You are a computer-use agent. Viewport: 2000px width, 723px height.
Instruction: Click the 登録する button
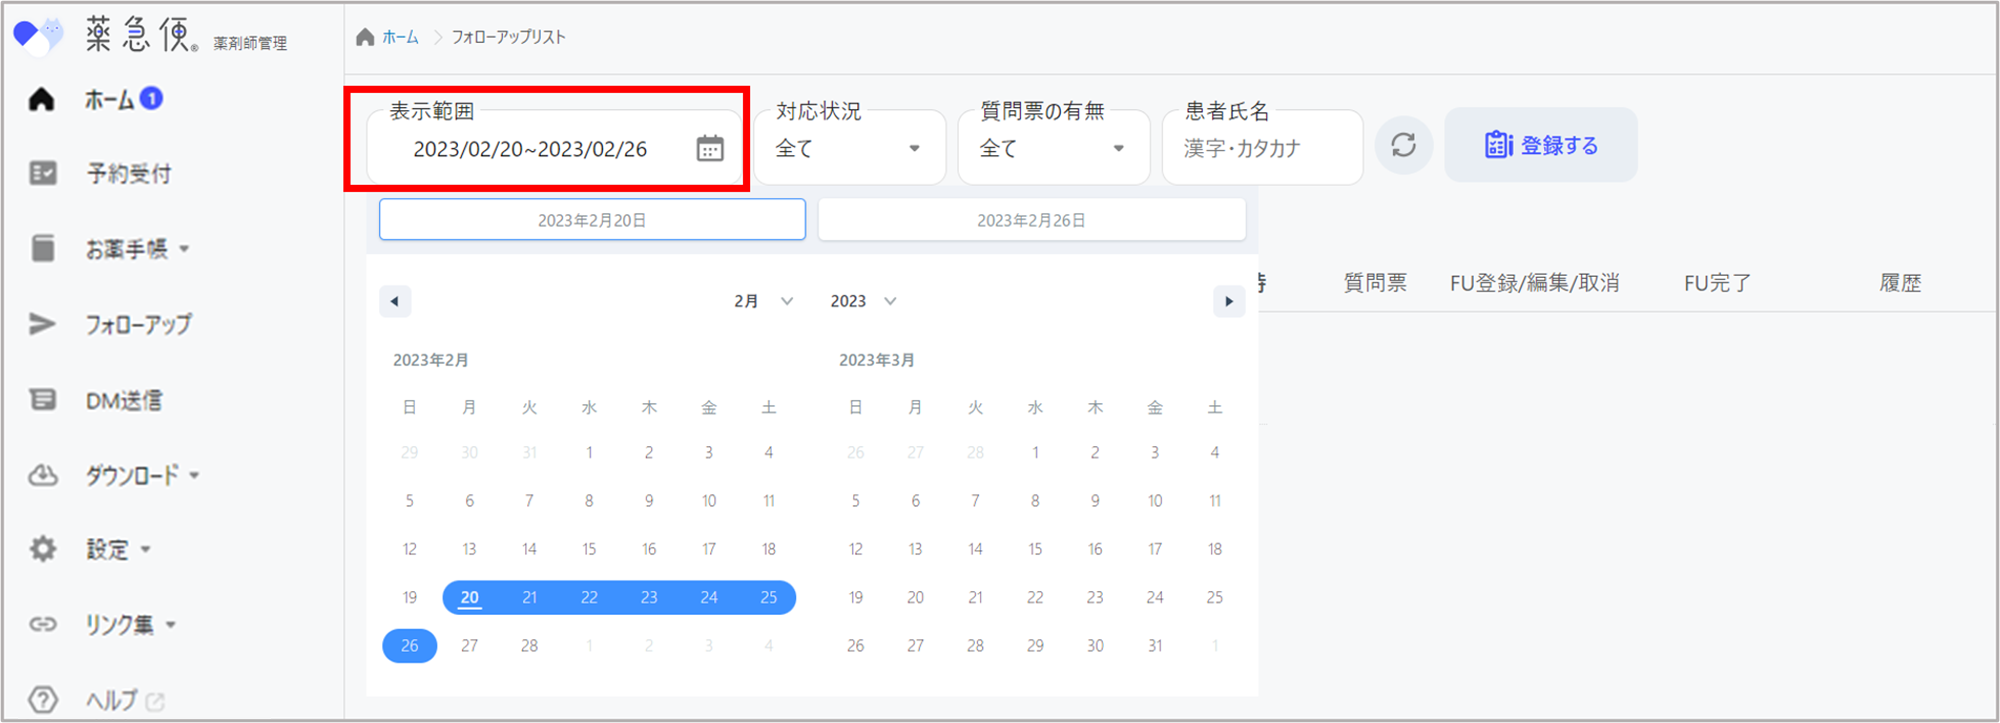[x=1540, y=146]
